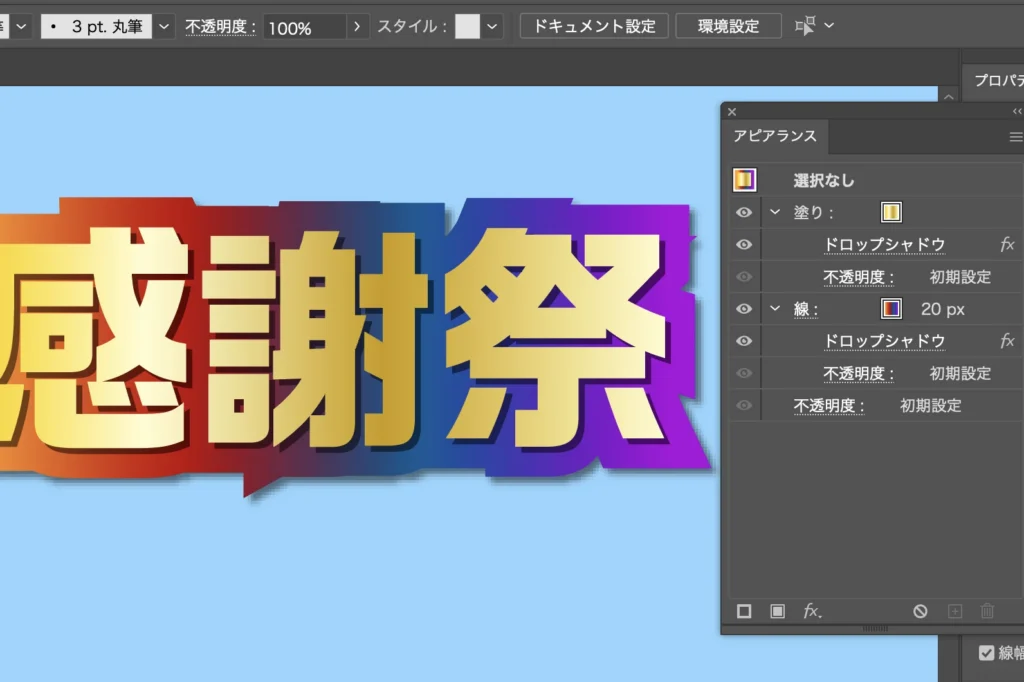Click the gold gradient fill swatch
1024x682 pixels.
click(891, 212)
